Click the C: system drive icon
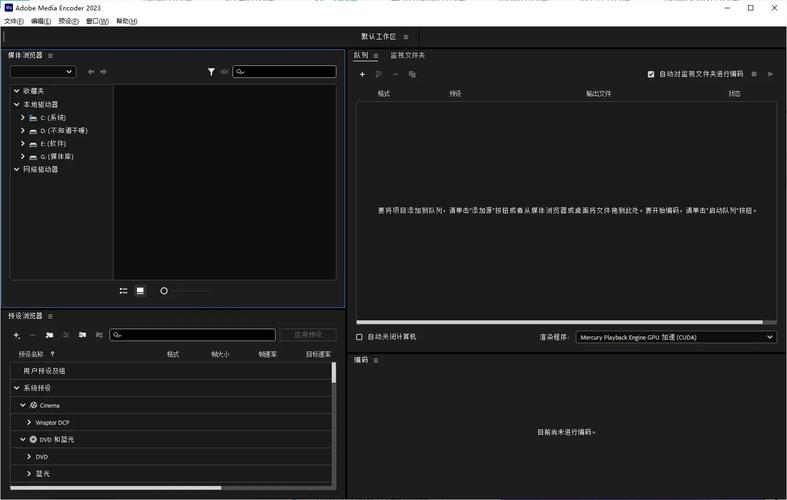The image size is (787, 500). point(33,118)
